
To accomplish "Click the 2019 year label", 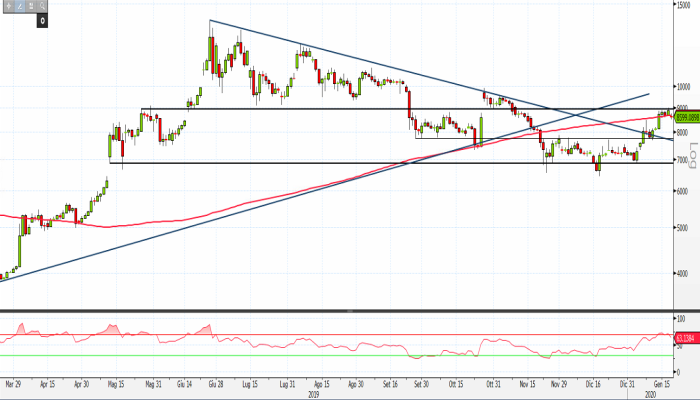I will (x=314, y=395).
